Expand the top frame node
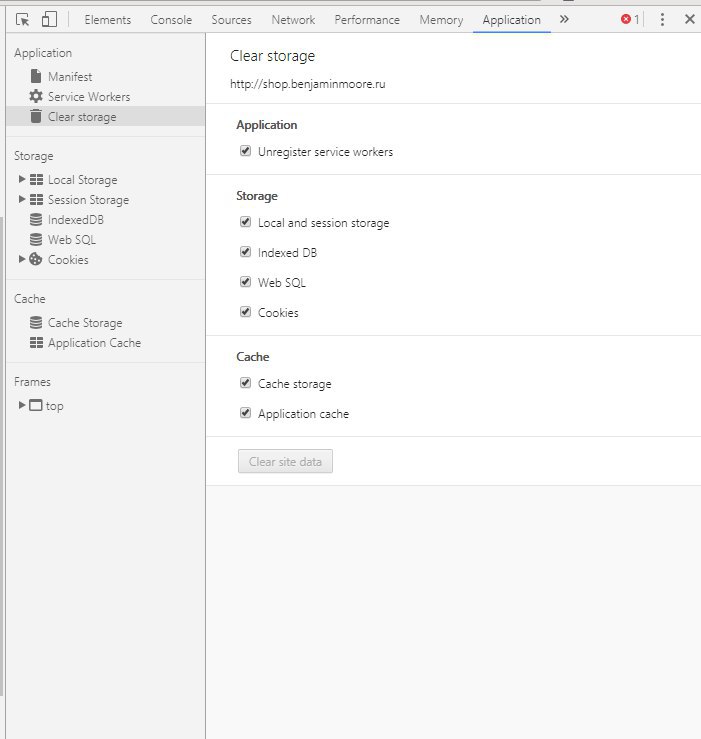This screenshot has height=739, width=701. click(x=22, y=405)
